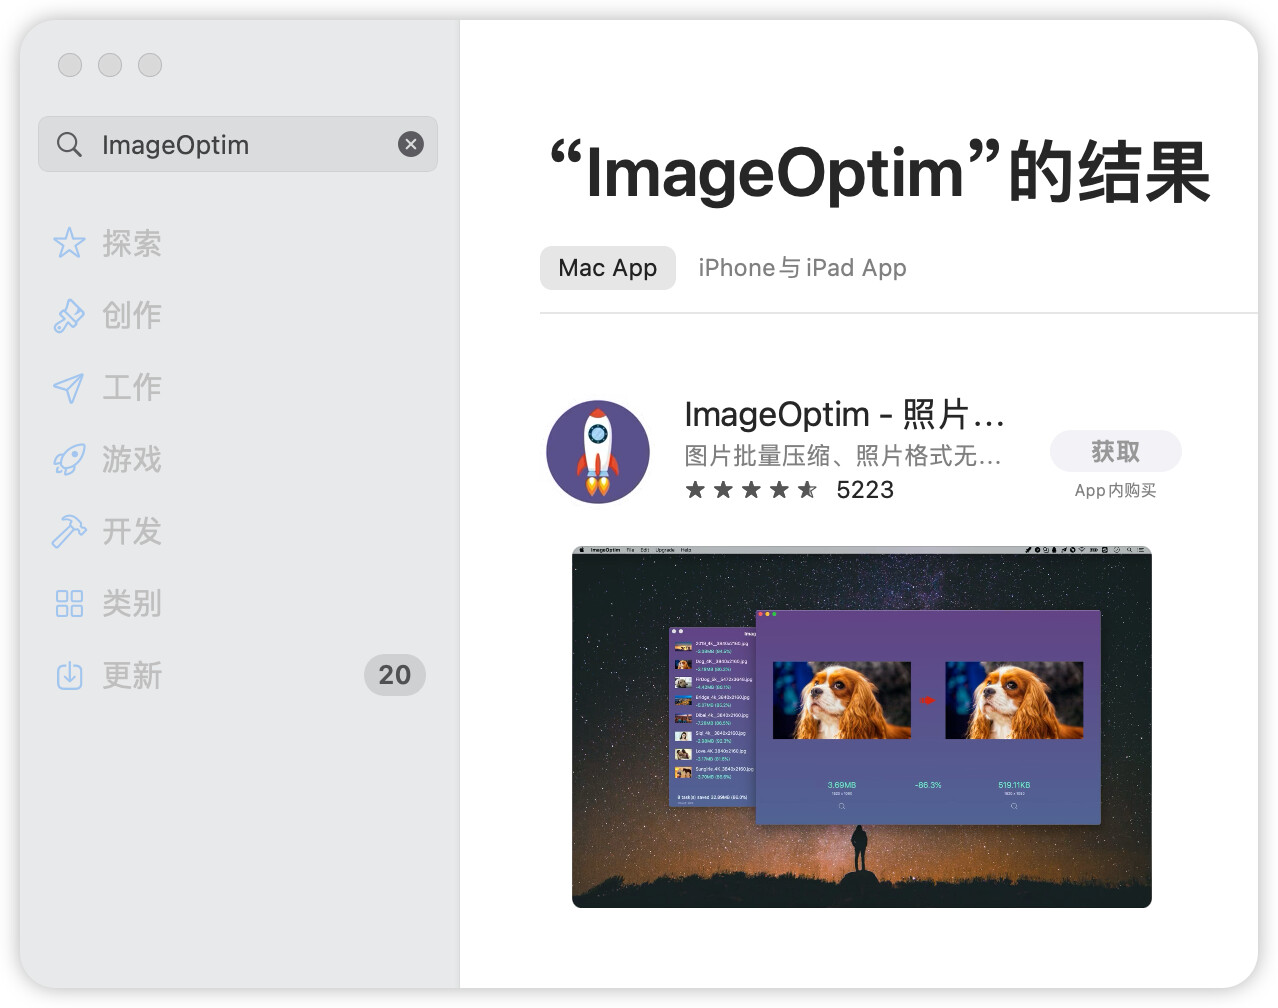Click the magnifying glass search icon

[x=69, y=144]
